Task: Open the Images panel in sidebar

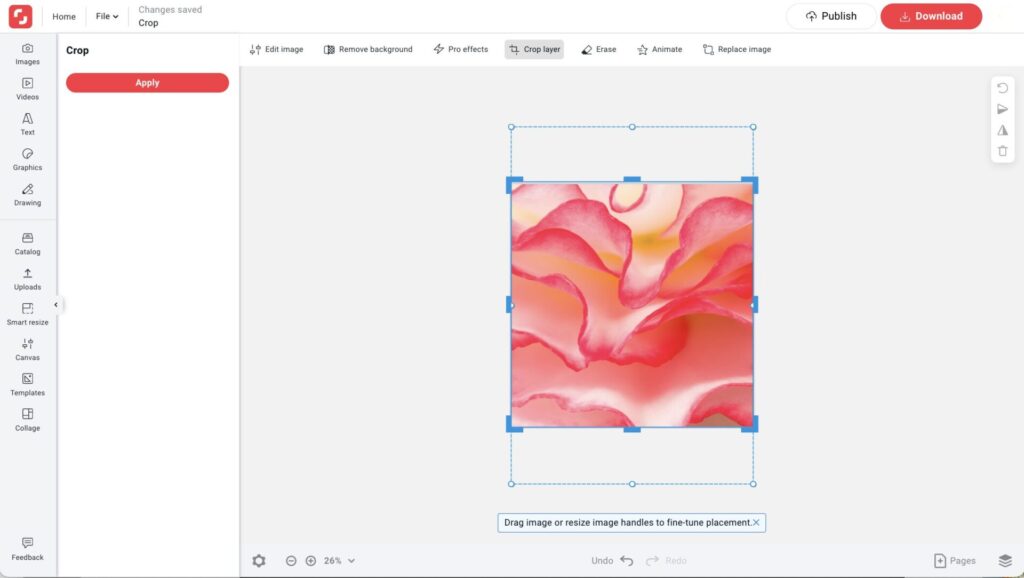Action: point(27,53)
